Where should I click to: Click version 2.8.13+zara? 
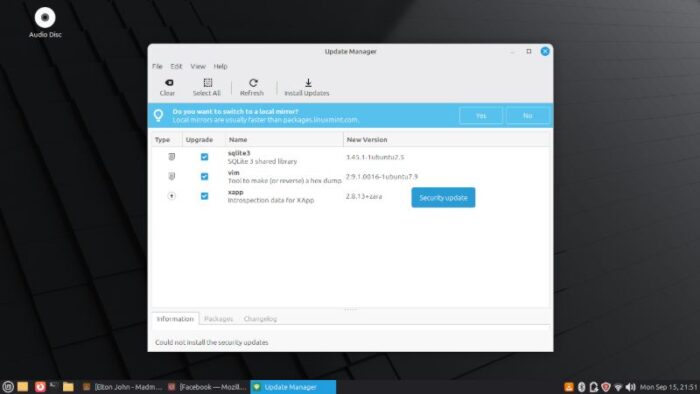pyautogui.click(x=364, y=196)
